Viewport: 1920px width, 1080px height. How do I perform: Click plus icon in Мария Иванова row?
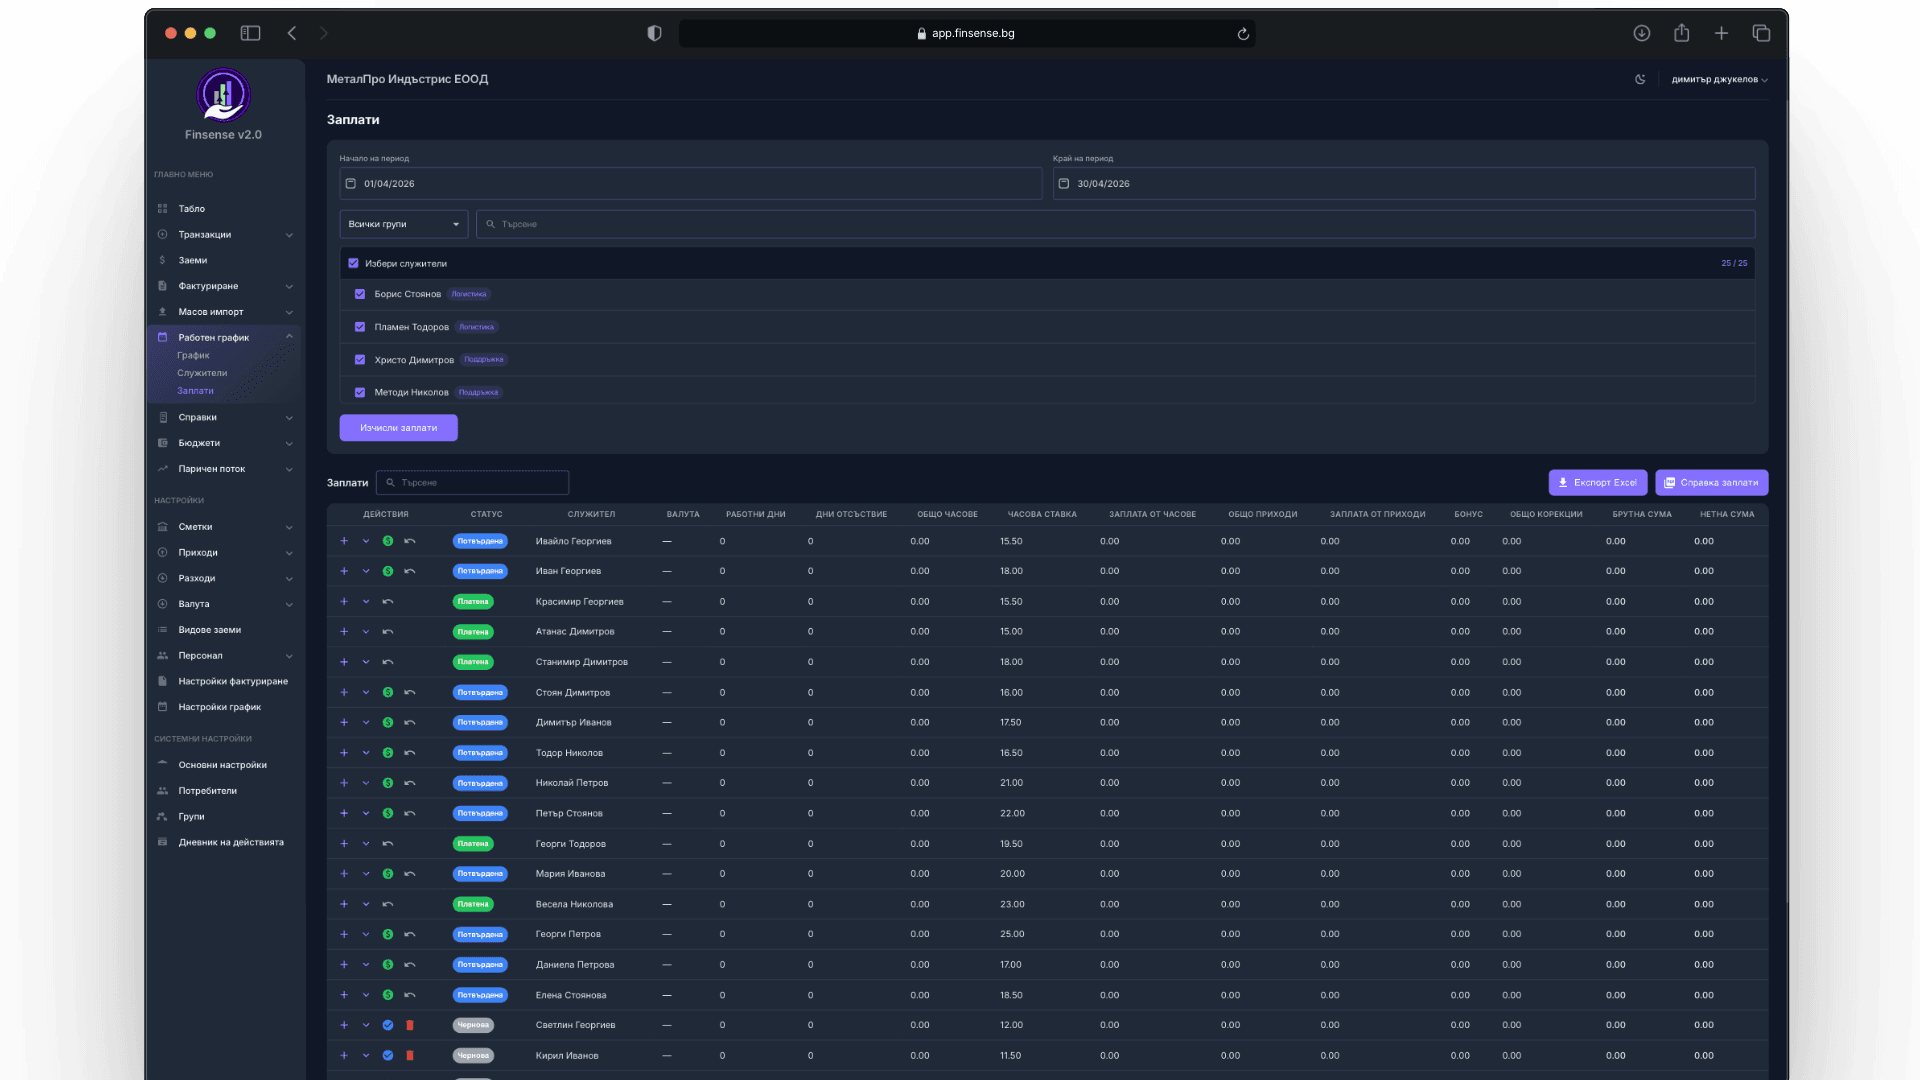pos(344,874)
